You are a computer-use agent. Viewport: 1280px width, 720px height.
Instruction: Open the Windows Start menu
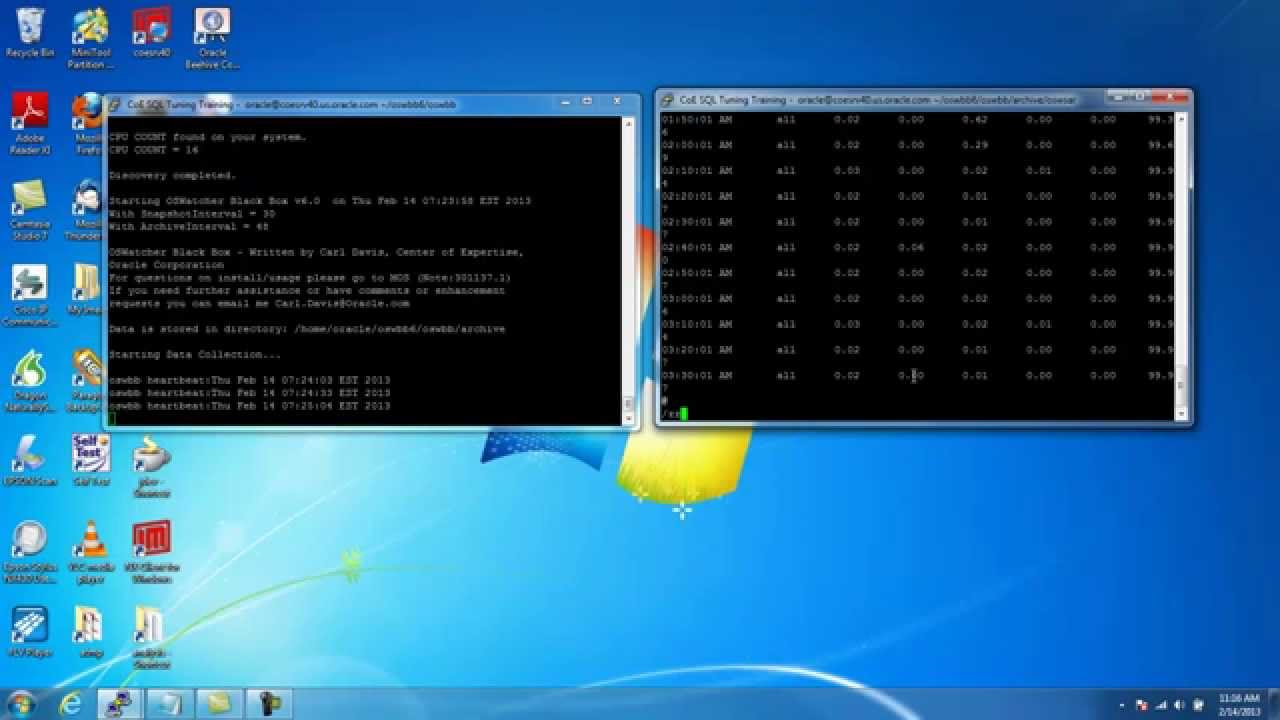(21, 703)
